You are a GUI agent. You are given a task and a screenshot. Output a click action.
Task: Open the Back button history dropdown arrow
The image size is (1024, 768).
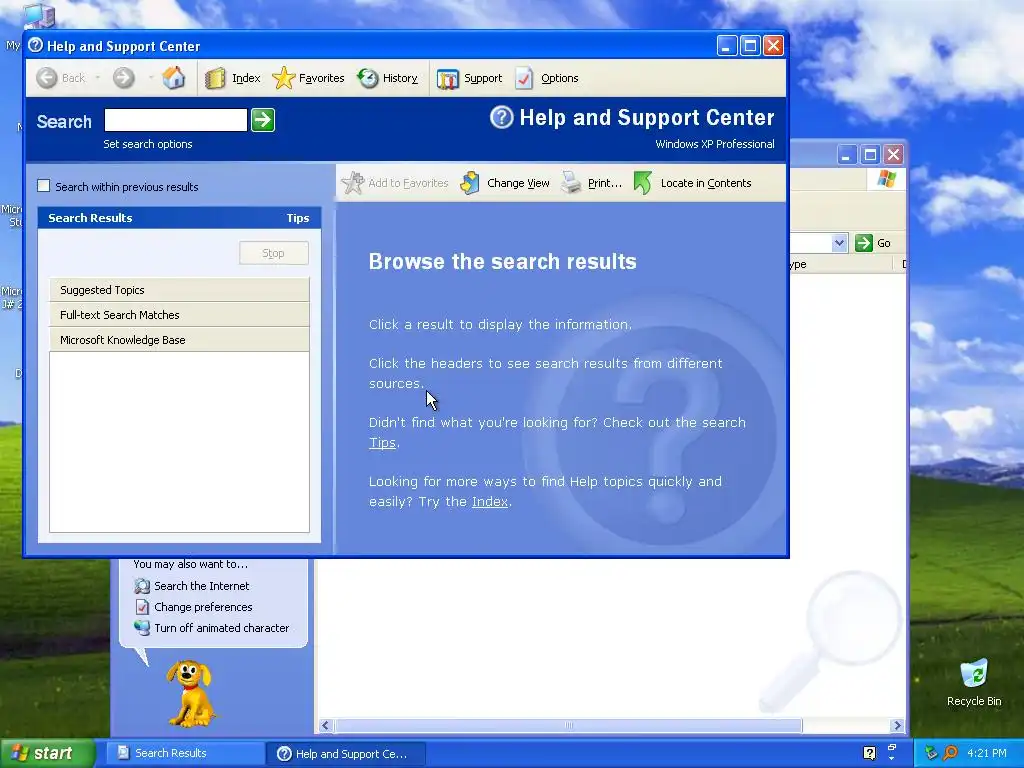tap(97, 78)
